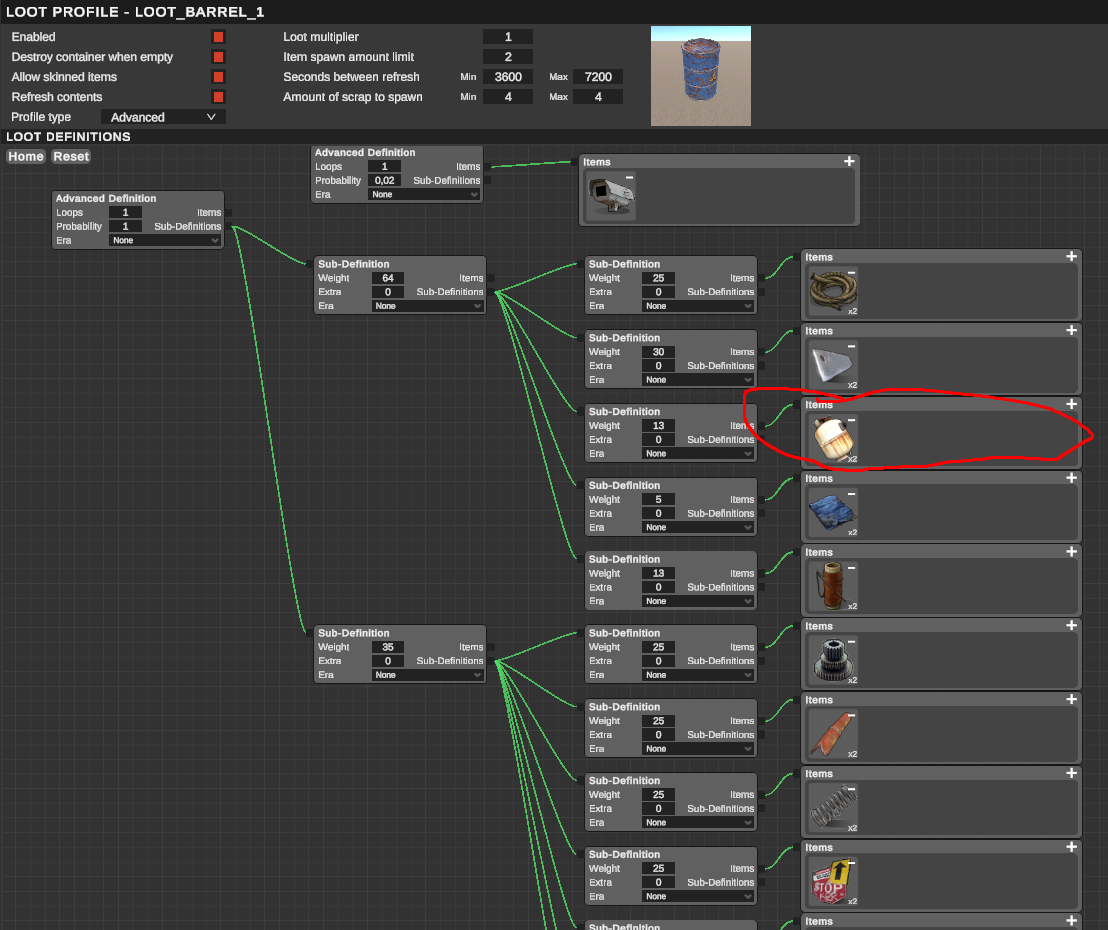Screen dimensions: 1108x930
Task: Click the LOOT DEFINITIONS heading text
Action: click(x=69, y=136)
